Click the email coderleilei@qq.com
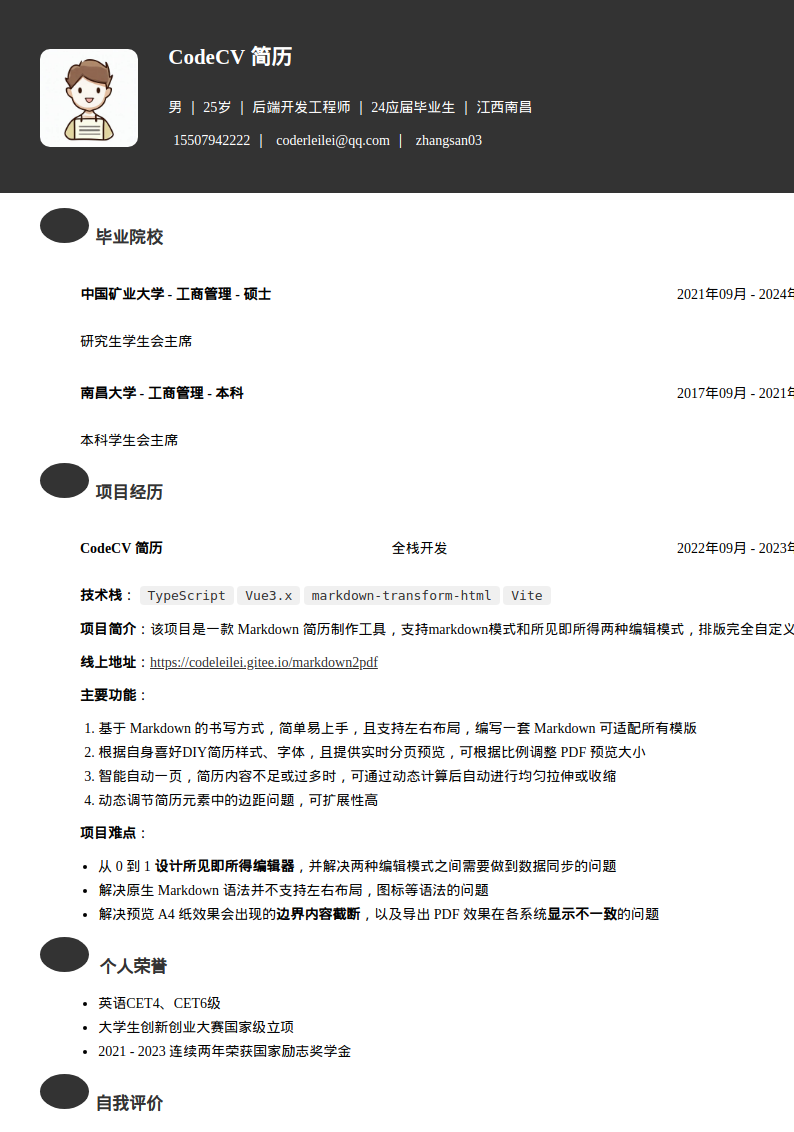Viewport: 794px width, 1132px height. pyautogui.click(x=333, y=140)
